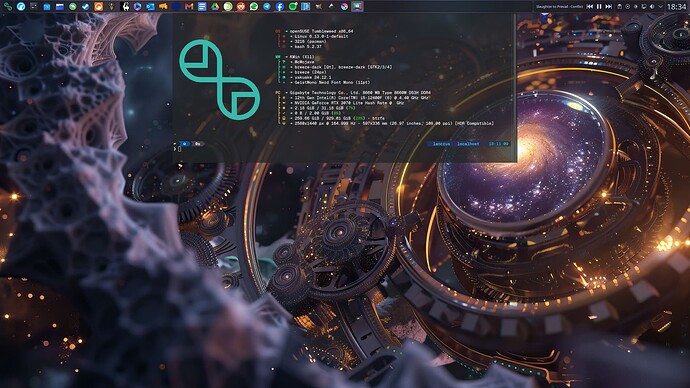Skip to previous track in media widget
Viewport: 690px width, 388px height.
point(590,7)
